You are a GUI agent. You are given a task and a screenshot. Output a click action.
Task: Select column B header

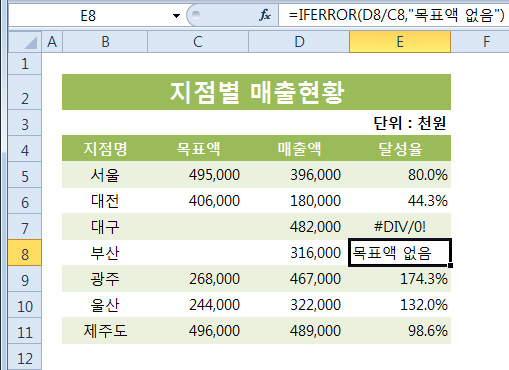(105, 42)
